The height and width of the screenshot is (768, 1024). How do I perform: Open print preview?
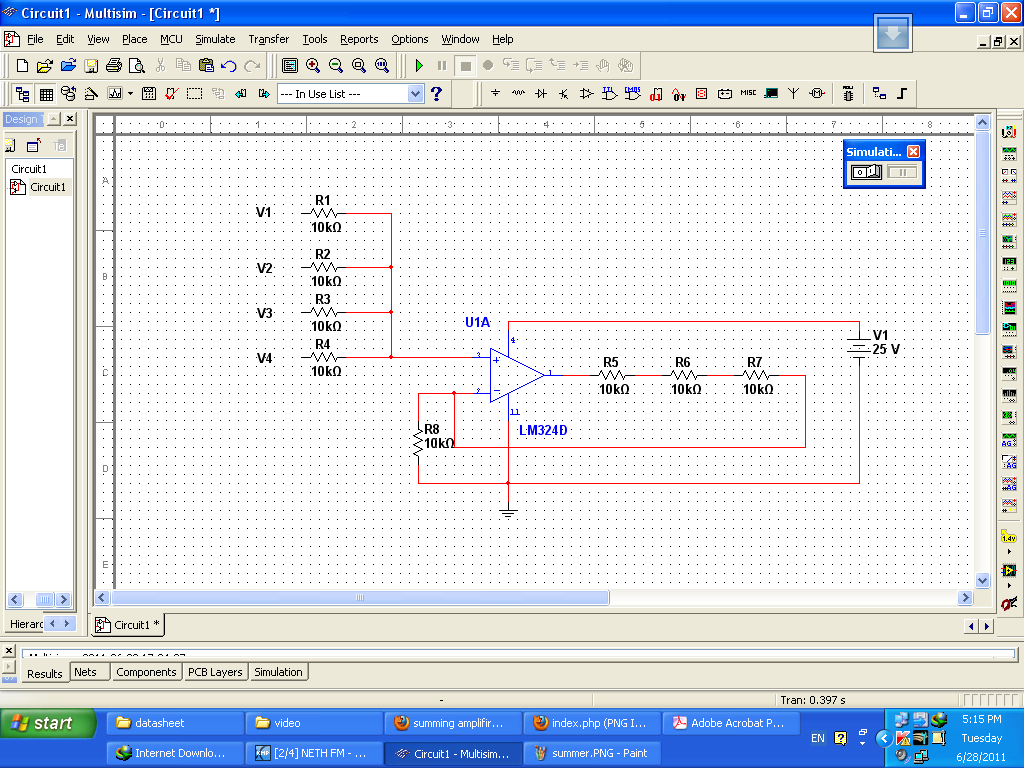(x=136, y=65)
